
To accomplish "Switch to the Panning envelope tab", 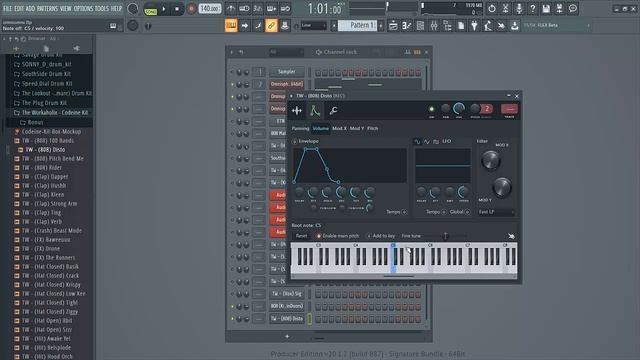I will (x=300, y=129).
